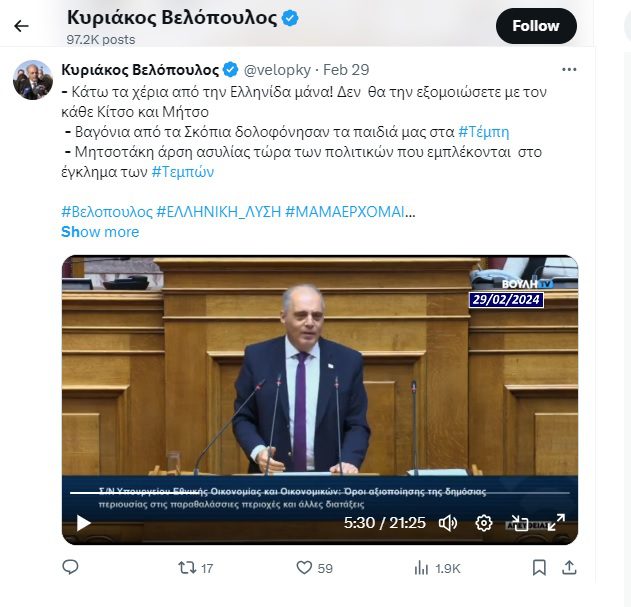Reply to the tweet

(70, 568)
